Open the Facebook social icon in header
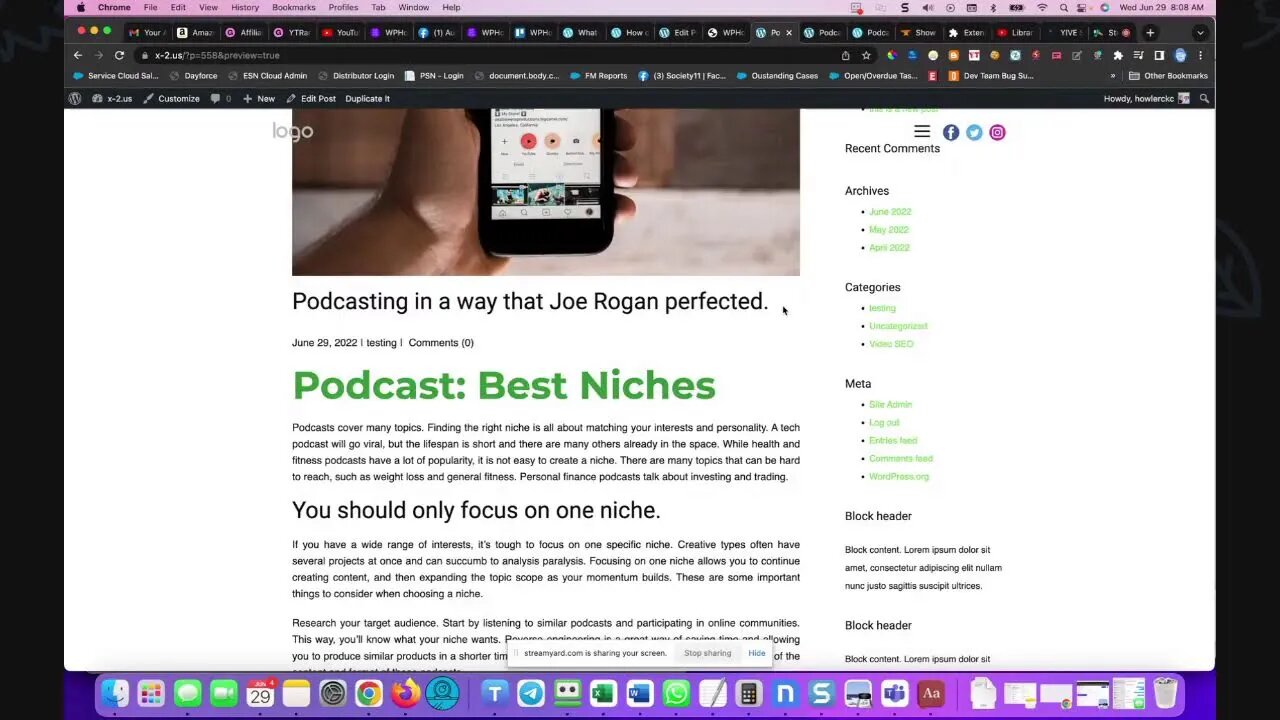 pos(951,132)
